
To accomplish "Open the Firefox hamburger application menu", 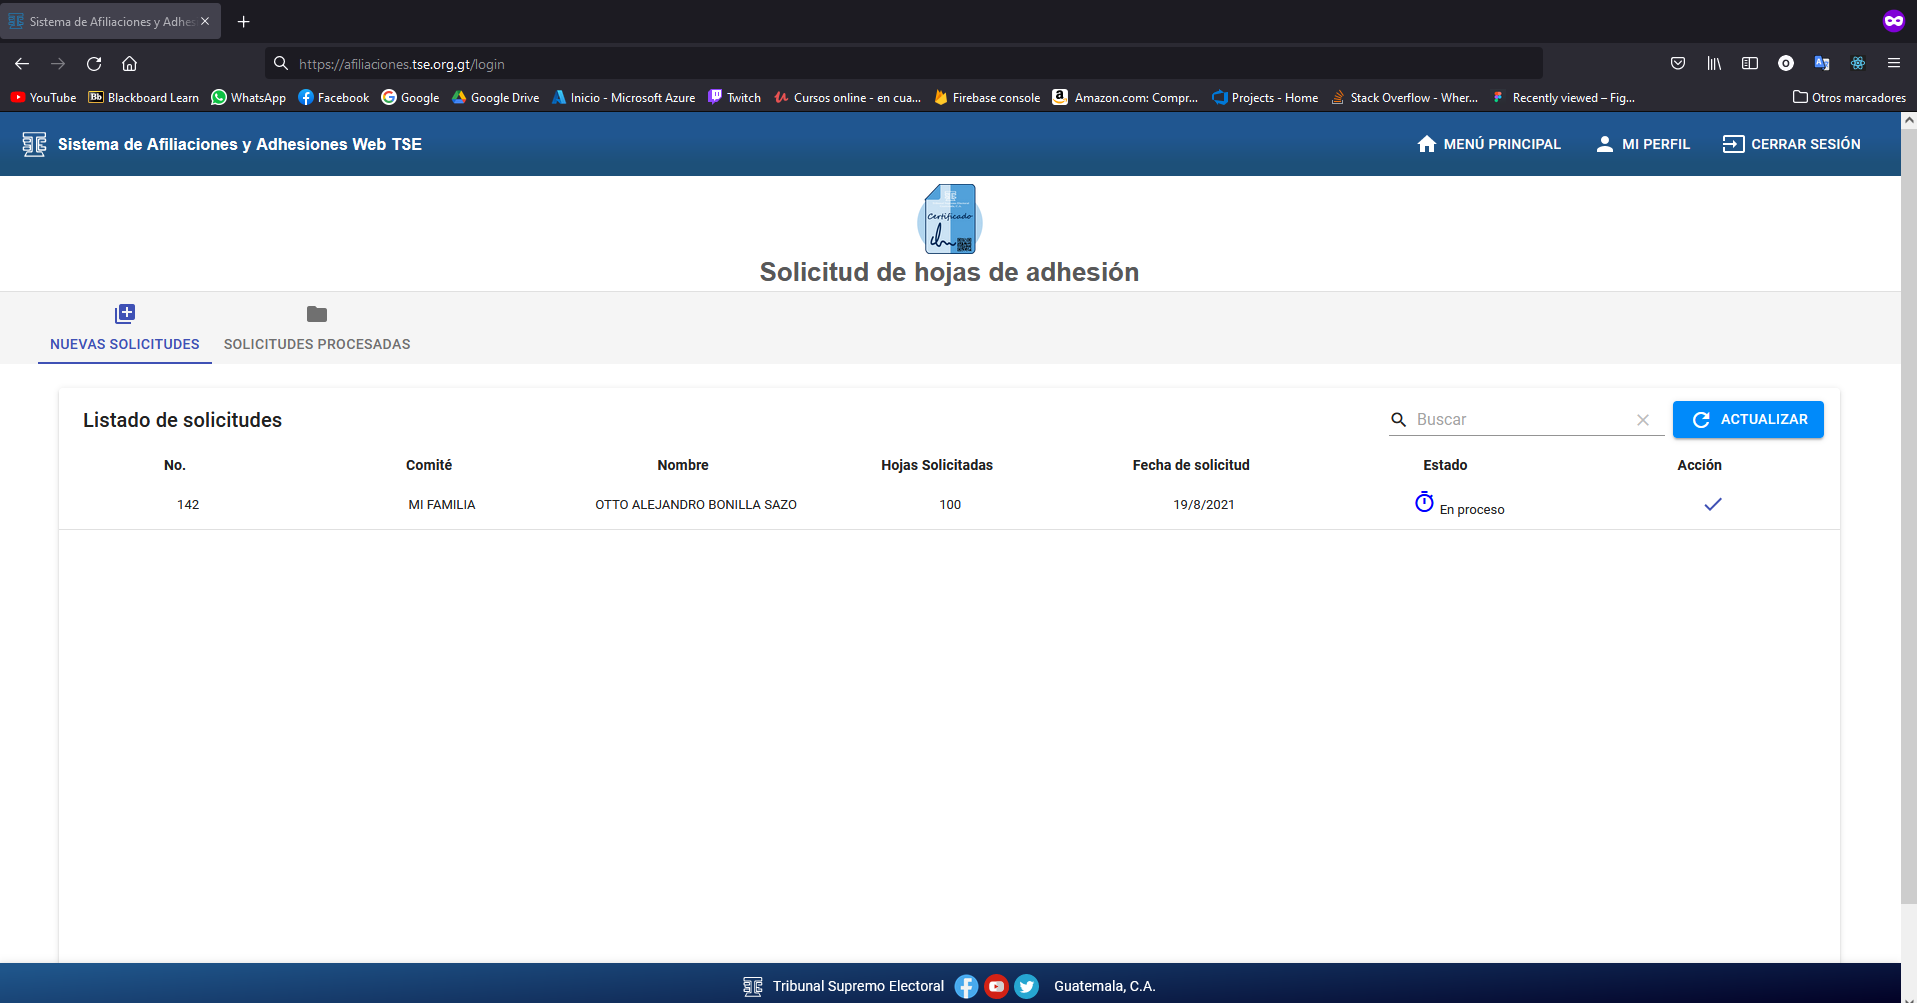I will pyautogui.click(x=1893, y=63).
